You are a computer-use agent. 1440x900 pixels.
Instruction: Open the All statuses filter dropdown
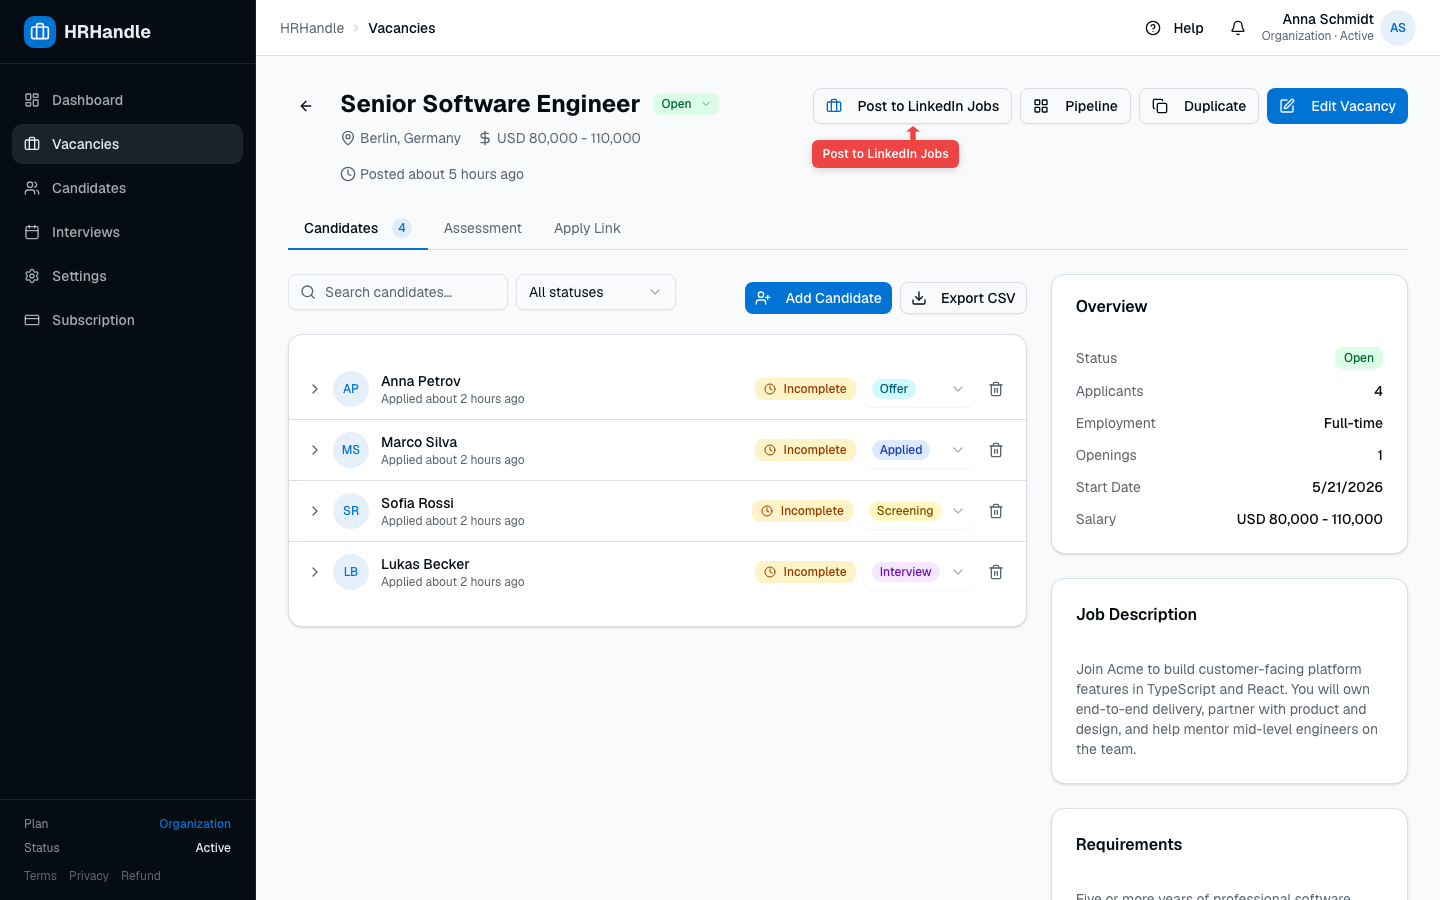(x=596, y=292)
